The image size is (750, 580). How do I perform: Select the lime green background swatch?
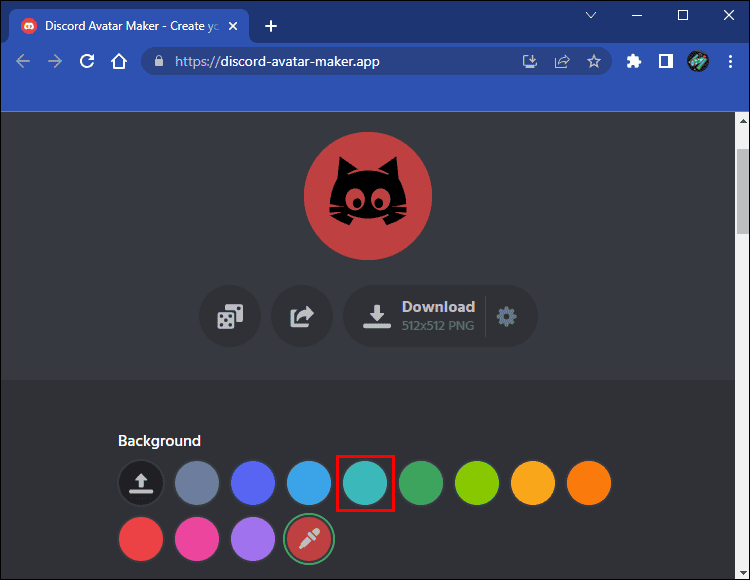click(477, 483)
